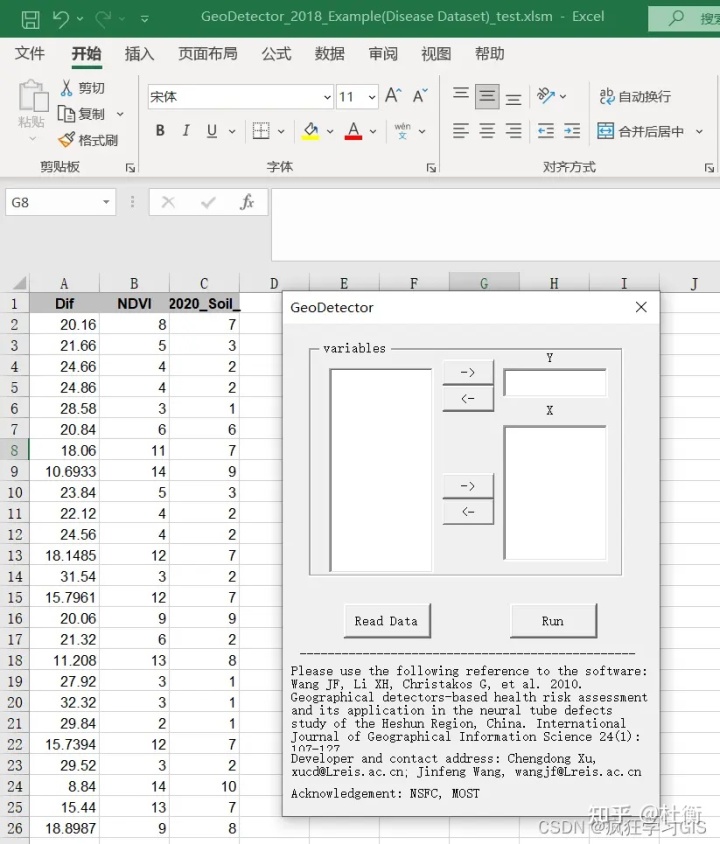The width and height of the screenshot is (720, 844).
Task: Expand the underline style dropdown arrow
Action: 232,131
